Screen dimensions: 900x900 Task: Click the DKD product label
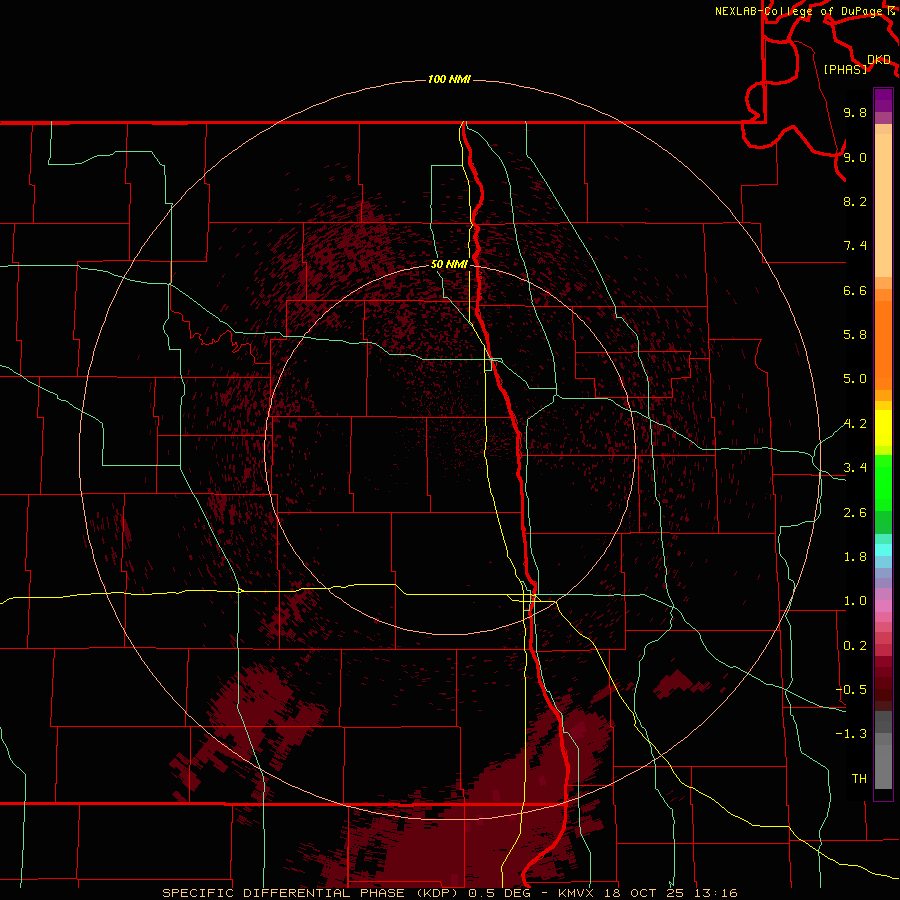(879, 59)
